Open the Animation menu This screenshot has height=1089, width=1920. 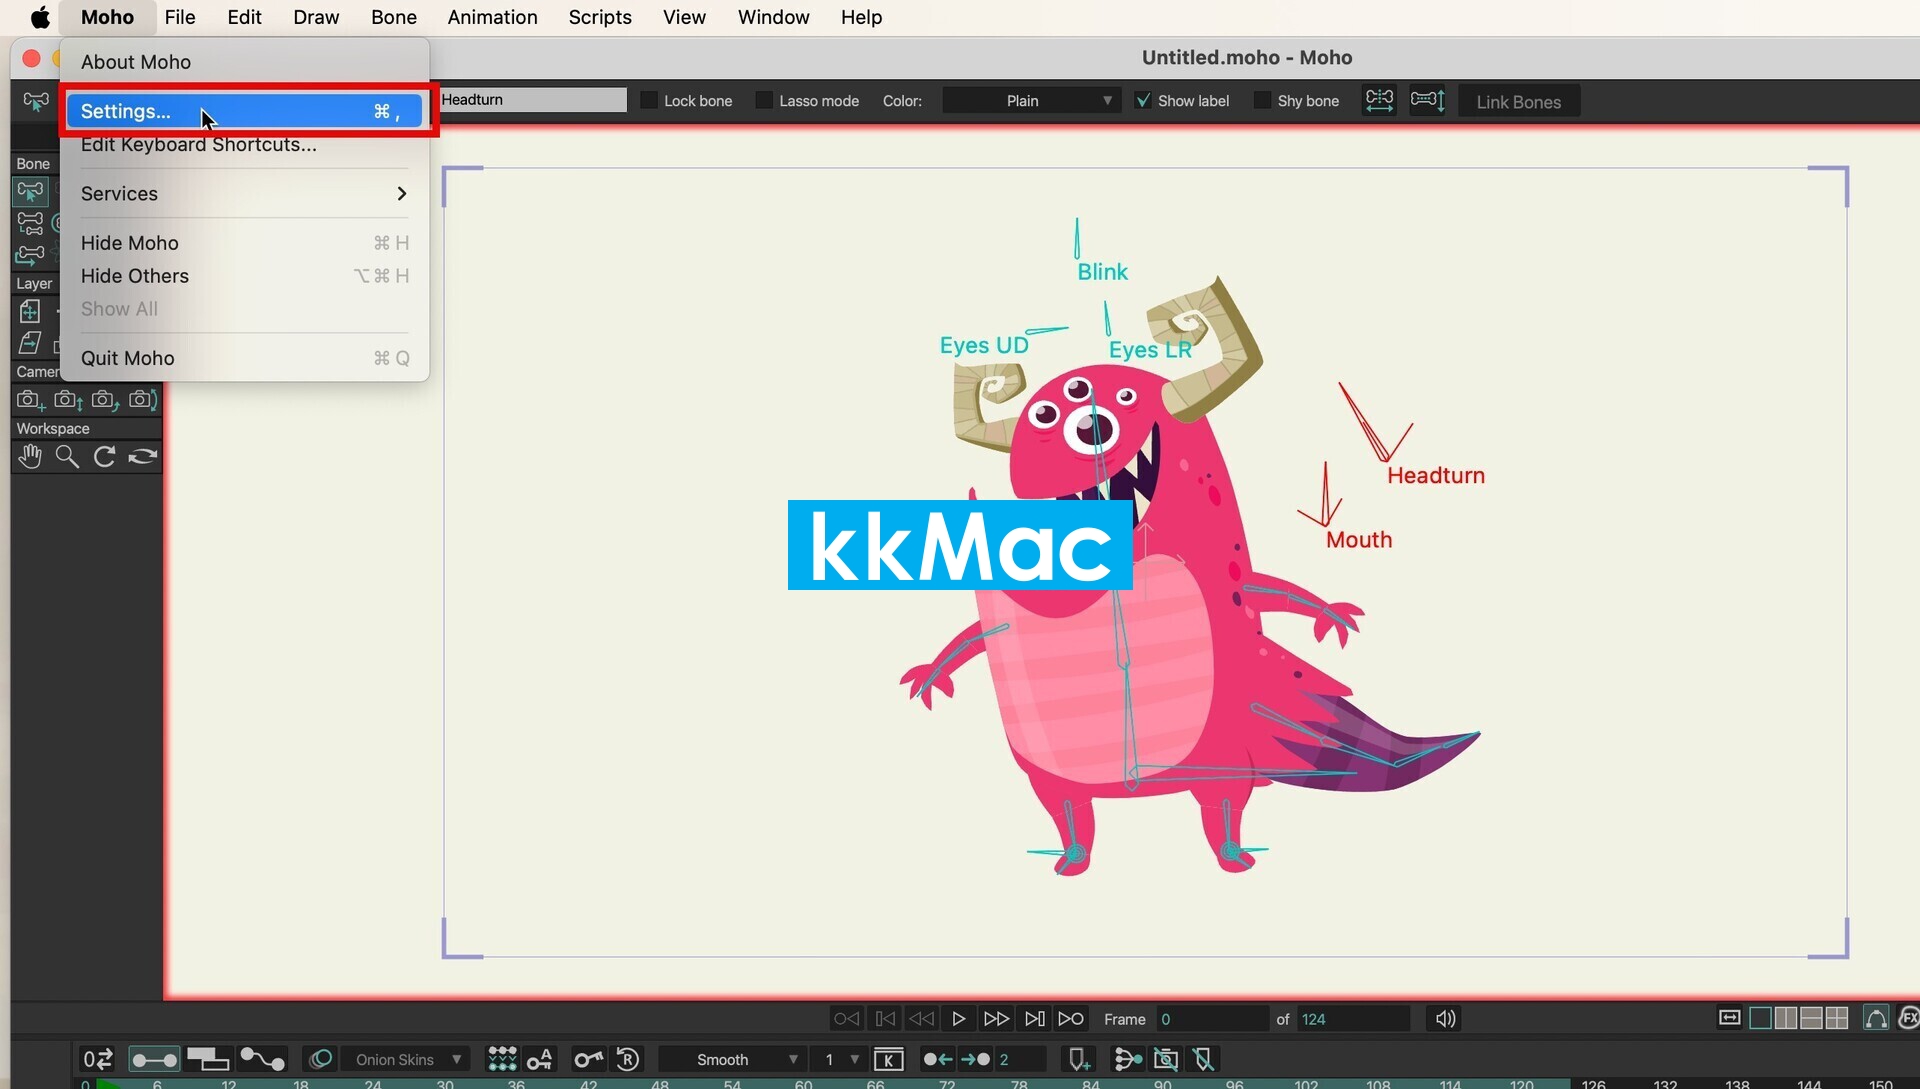point(492,17)
